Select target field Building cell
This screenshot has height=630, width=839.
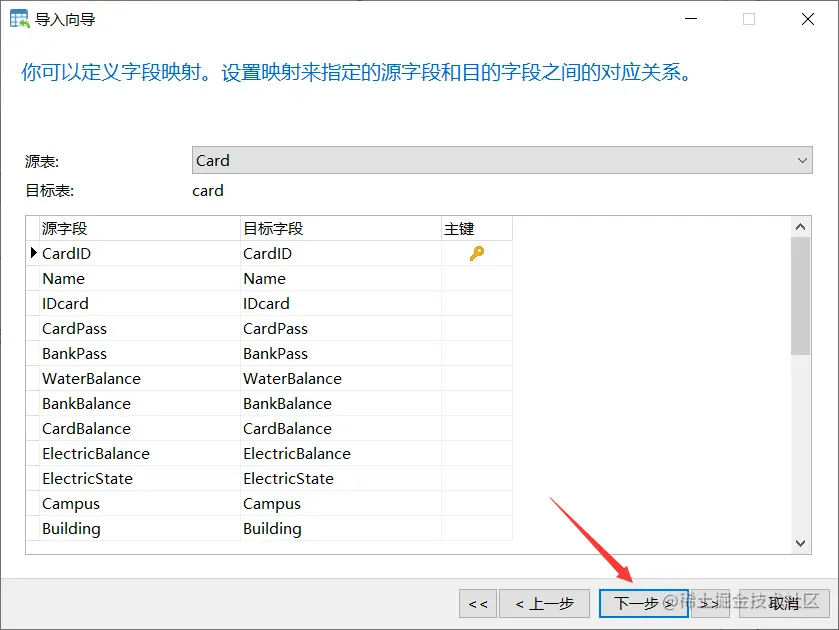(x=341, y=528)
